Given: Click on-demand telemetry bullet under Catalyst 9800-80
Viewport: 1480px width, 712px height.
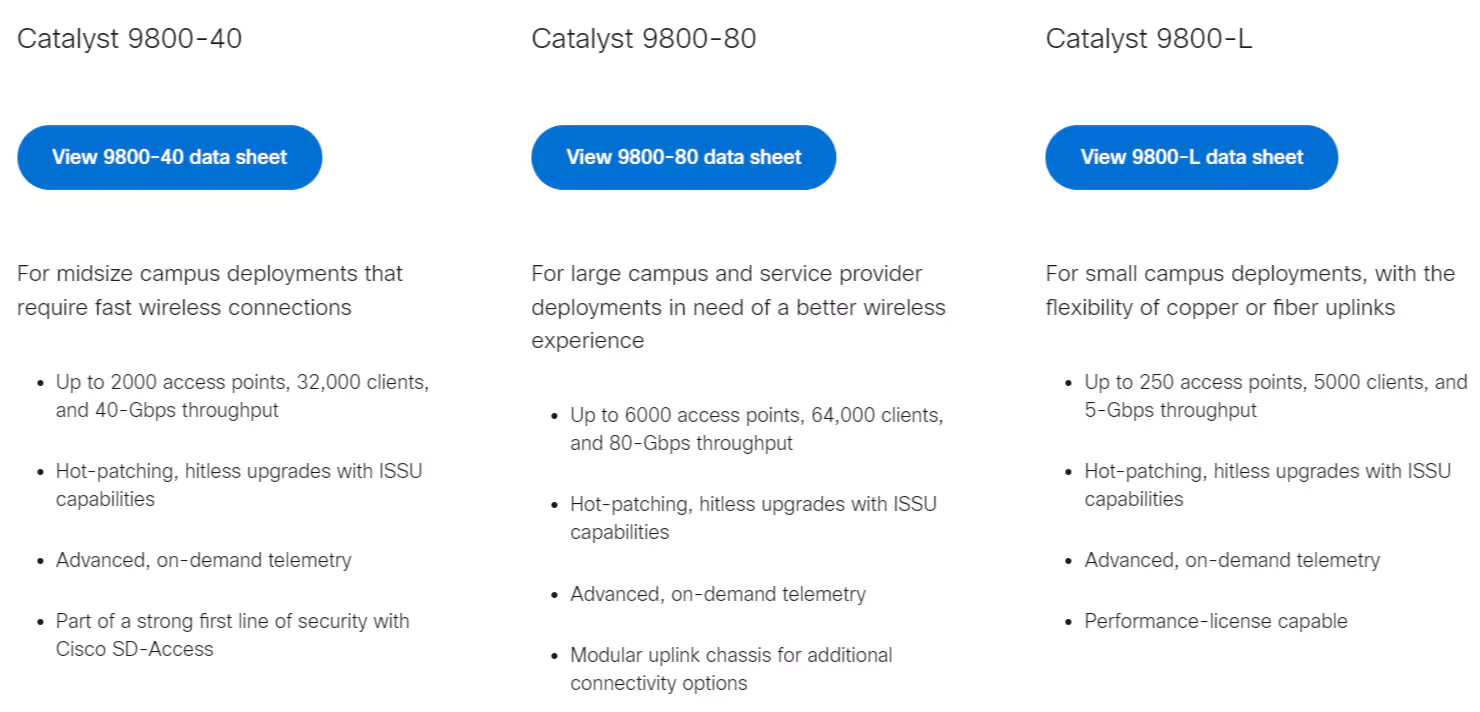Looking at the screenshot, I should pyautogui.click(x=717, y=594).
